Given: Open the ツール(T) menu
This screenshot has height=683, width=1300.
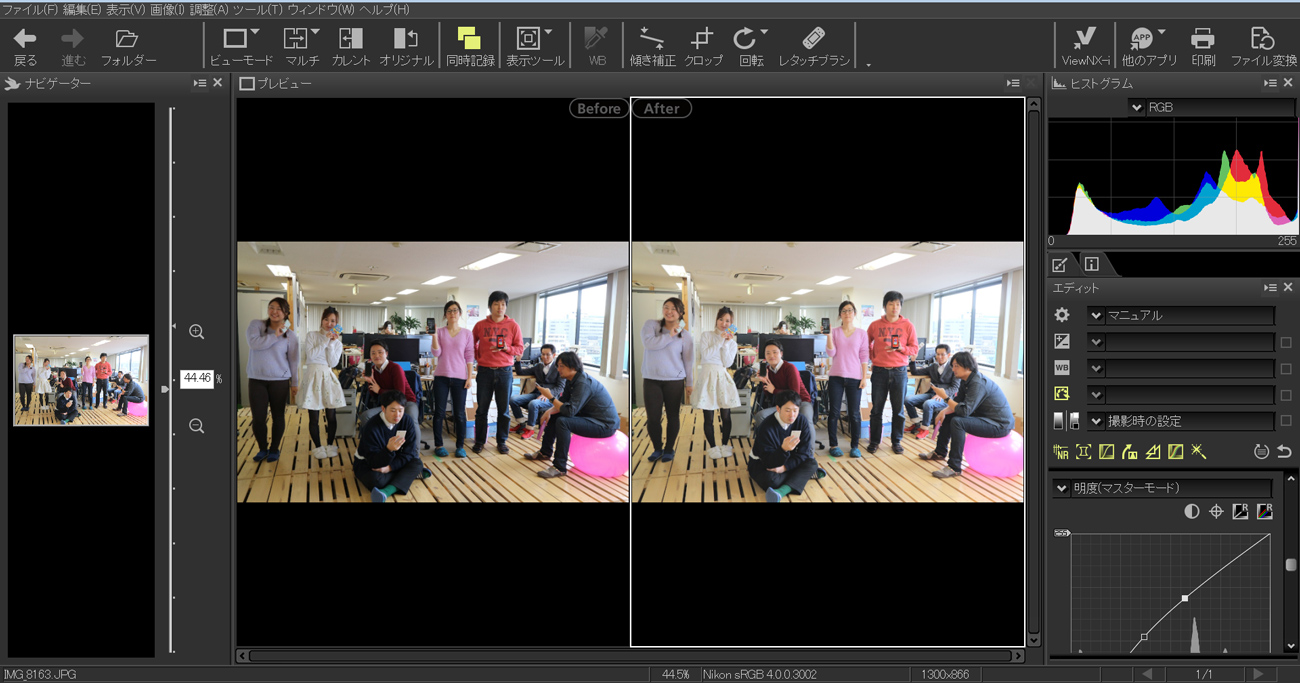Looking at the screenshot, I should tap(258, 9).
